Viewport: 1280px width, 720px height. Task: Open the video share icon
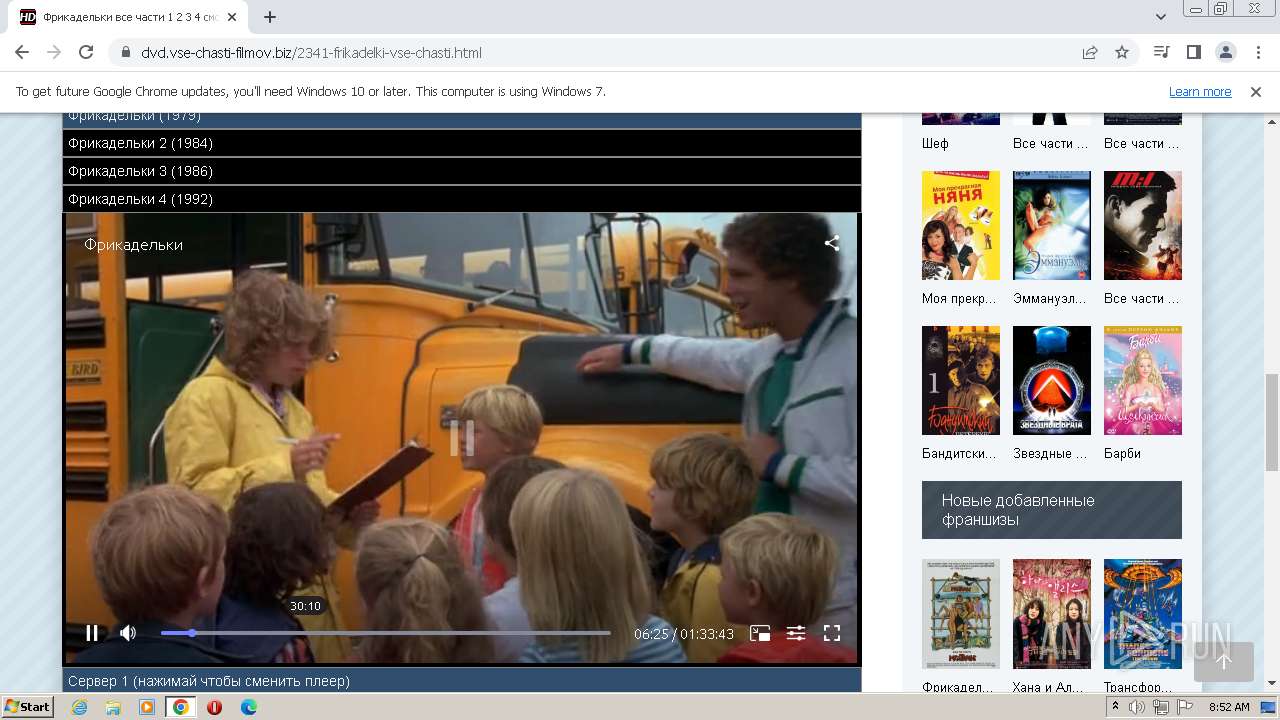click(832, 243)
